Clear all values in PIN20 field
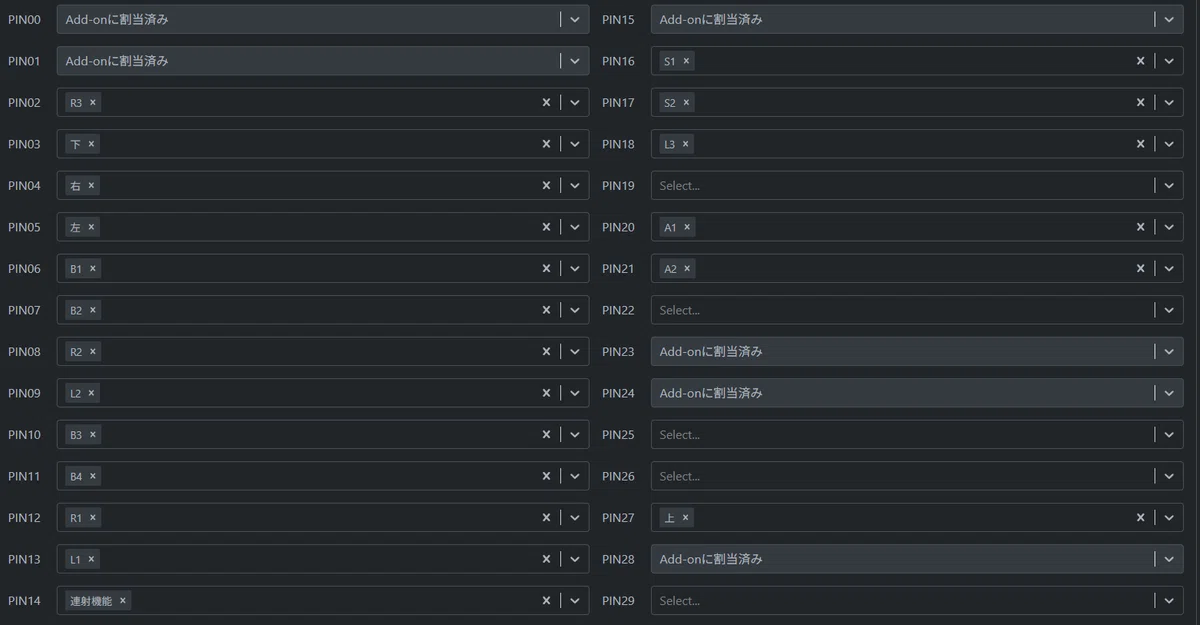The height and width of the screenshot is (625, 1200). (x=1140, y=227)
